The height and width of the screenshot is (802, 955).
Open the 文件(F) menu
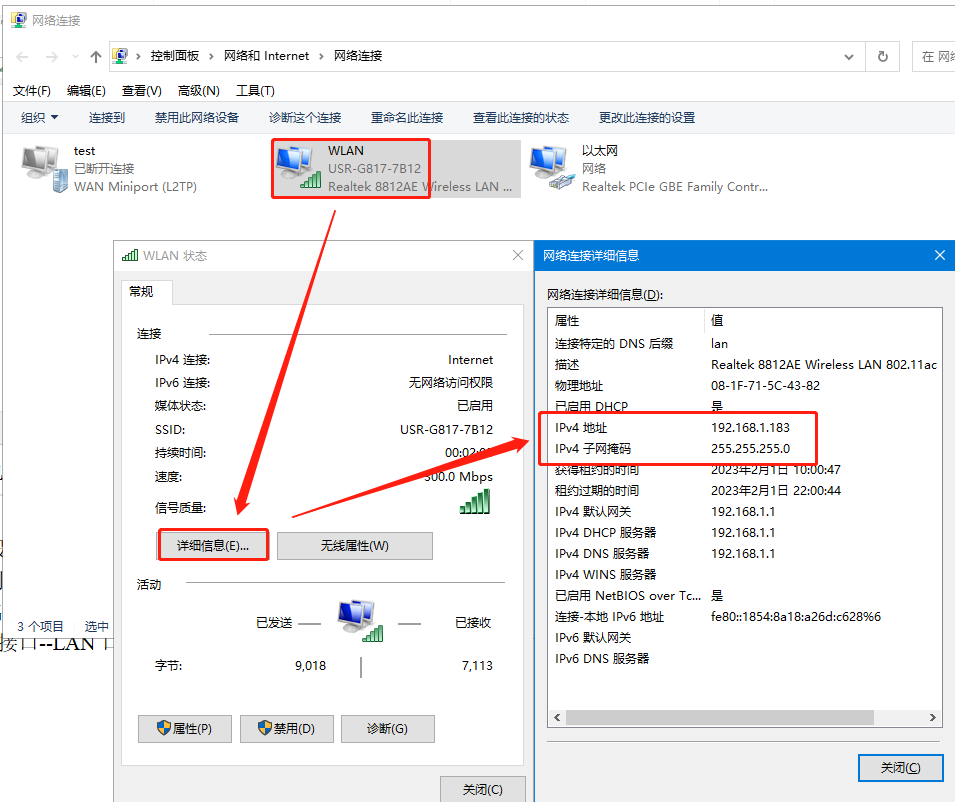click(x=32, y=90)
